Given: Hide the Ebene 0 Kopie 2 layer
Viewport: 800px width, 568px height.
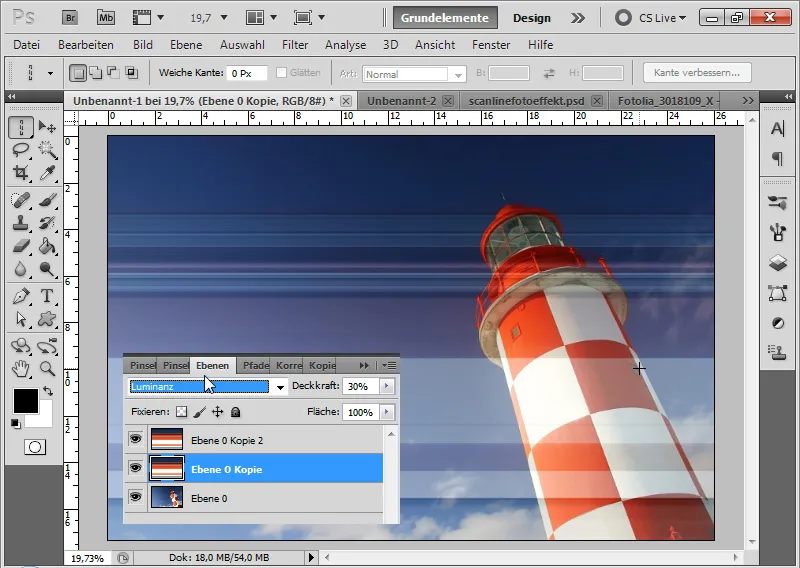Looking at the screenshot, I should click(135, 439).
